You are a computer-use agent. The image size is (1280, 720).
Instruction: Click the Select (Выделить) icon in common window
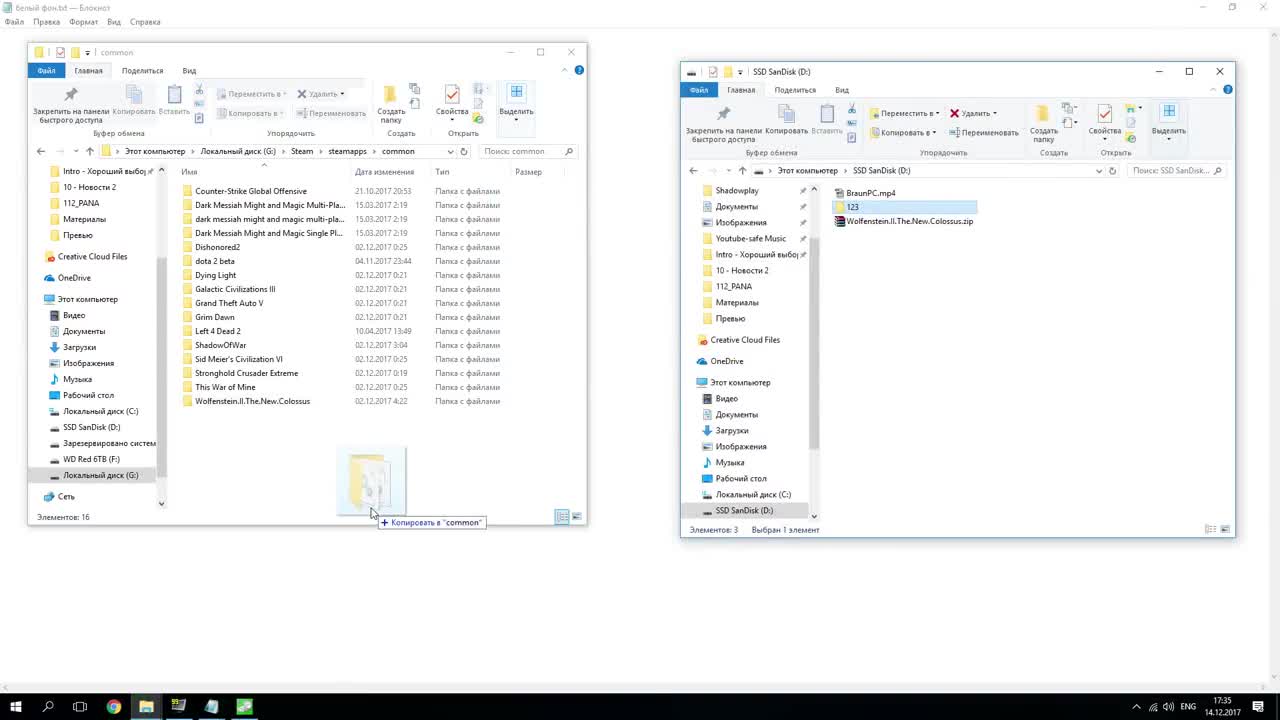[x=516, y=92]
